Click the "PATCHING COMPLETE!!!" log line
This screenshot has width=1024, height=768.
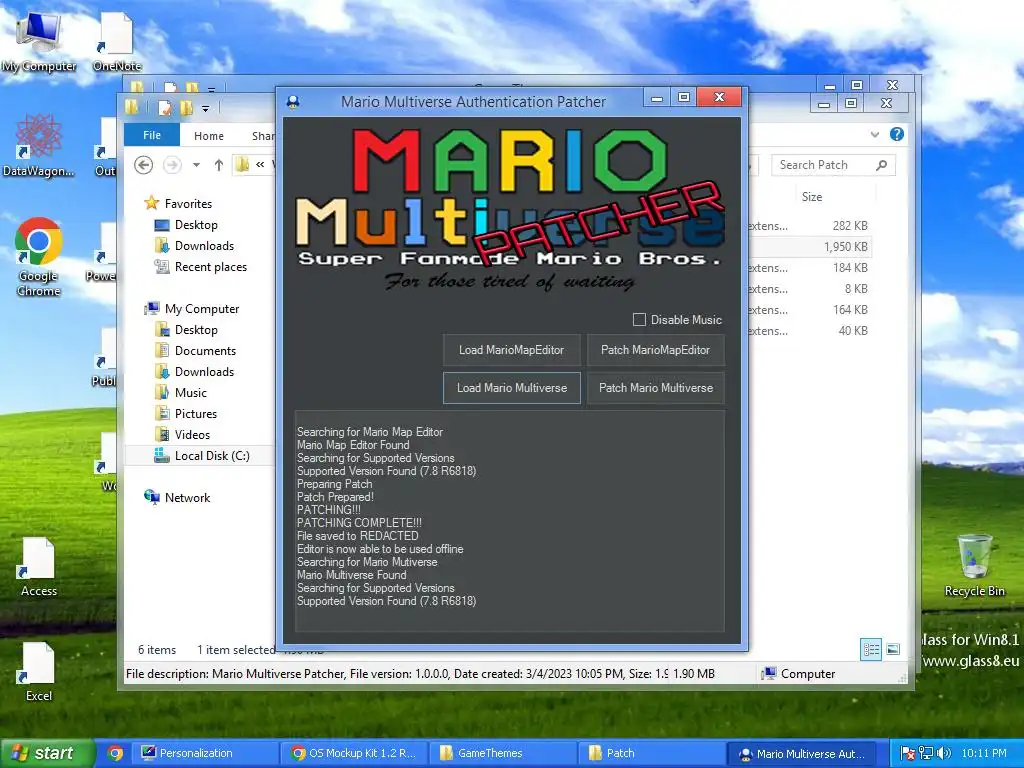tap(359, 522)
